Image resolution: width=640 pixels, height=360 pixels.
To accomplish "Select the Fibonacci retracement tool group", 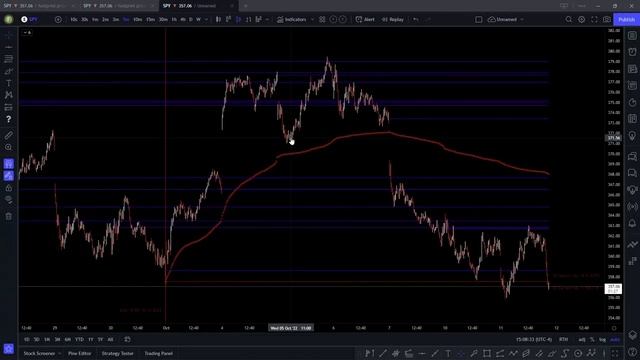I will click(9, 59).
